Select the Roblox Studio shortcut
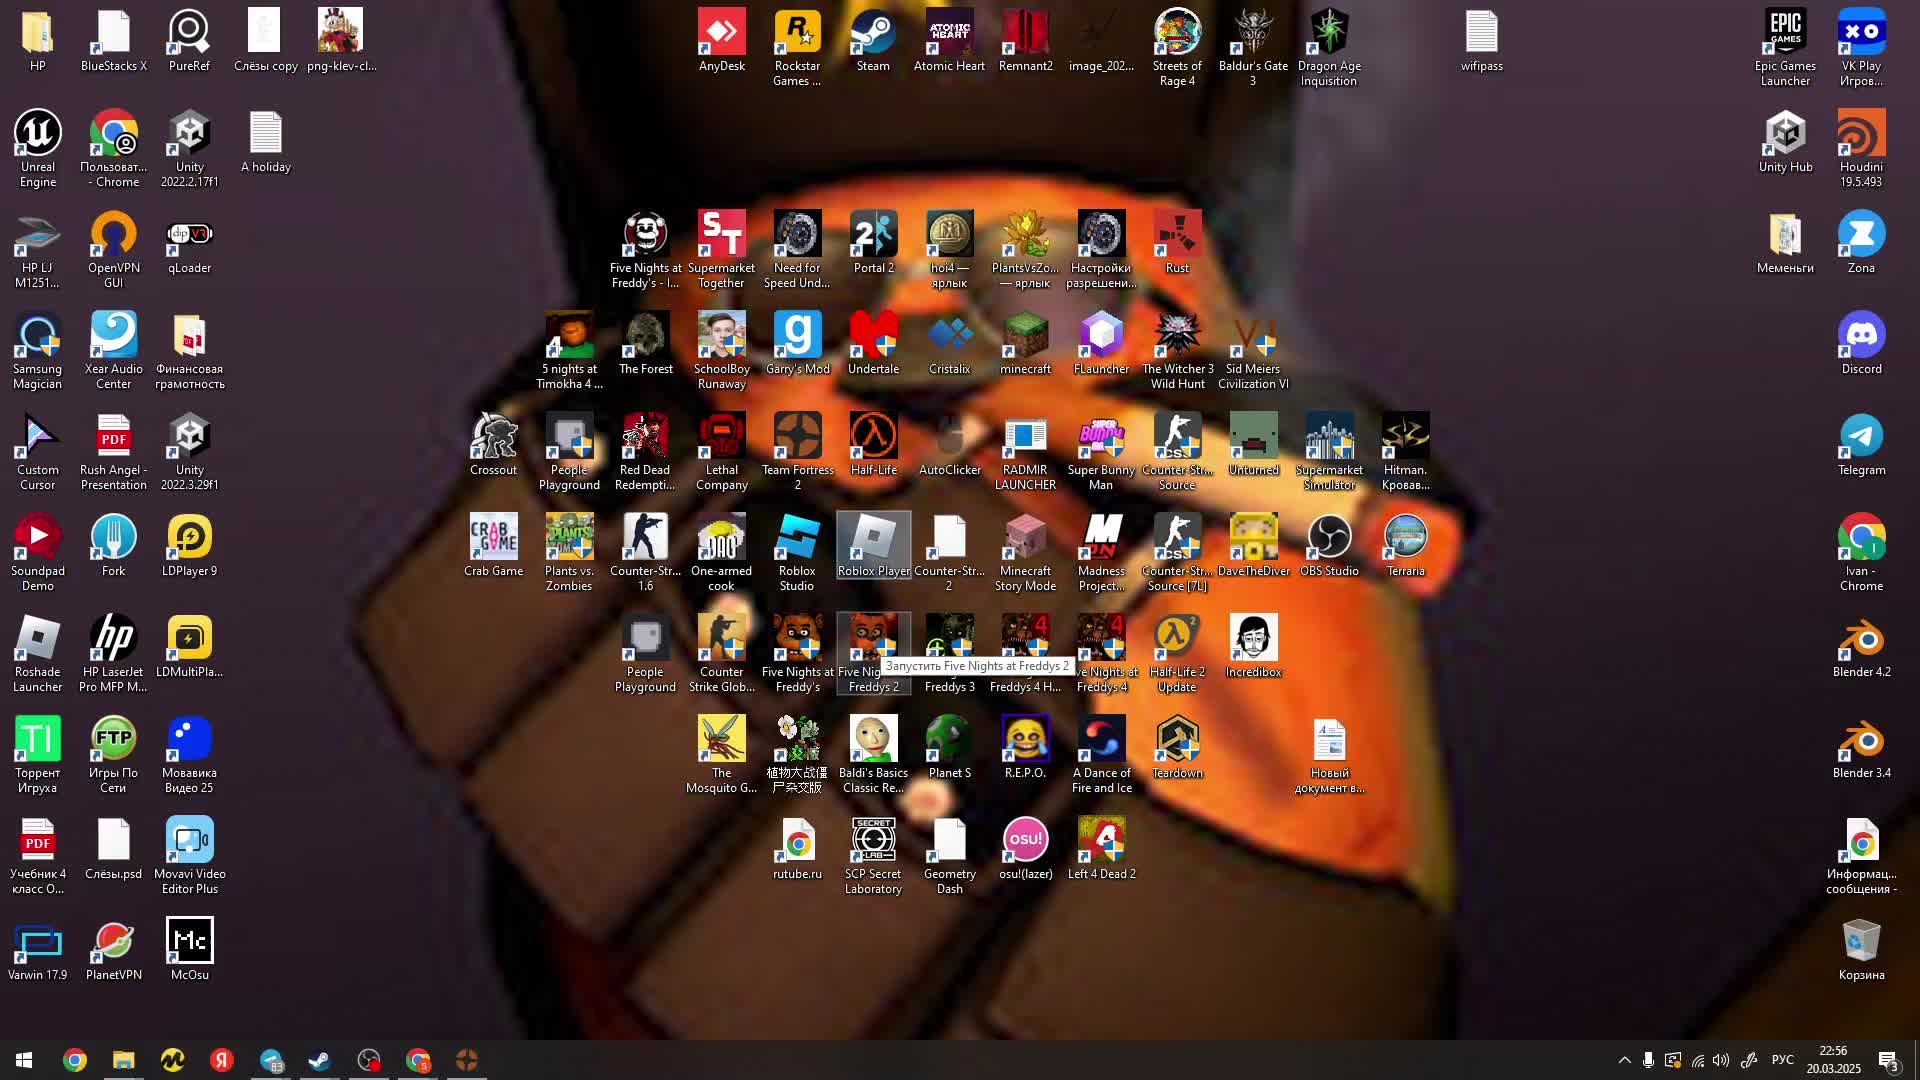Viewport: 1920px width, 1080px height. coord(797,538)
